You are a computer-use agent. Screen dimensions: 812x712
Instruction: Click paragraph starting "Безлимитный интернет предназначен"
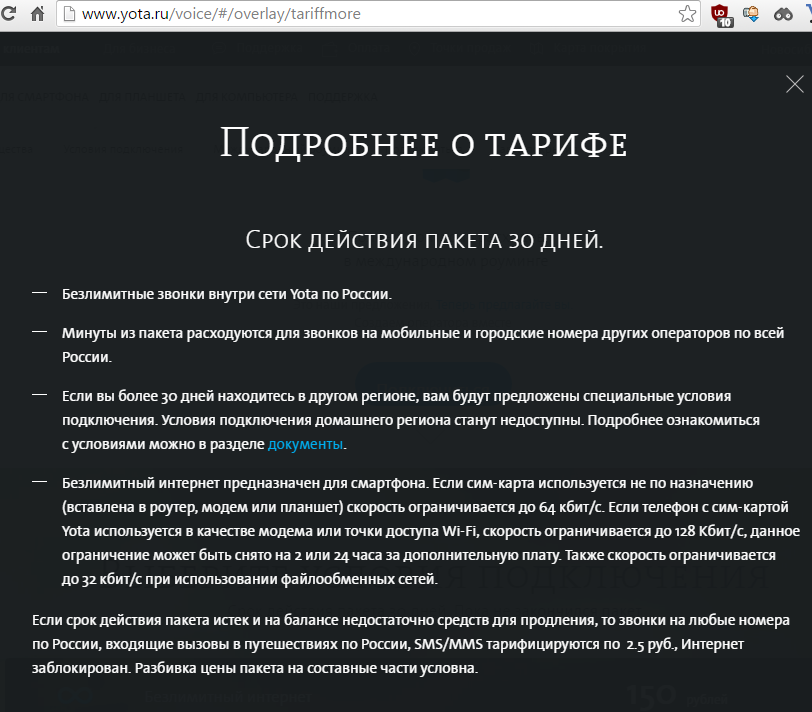pyautogui.click(x=431, y=531)
